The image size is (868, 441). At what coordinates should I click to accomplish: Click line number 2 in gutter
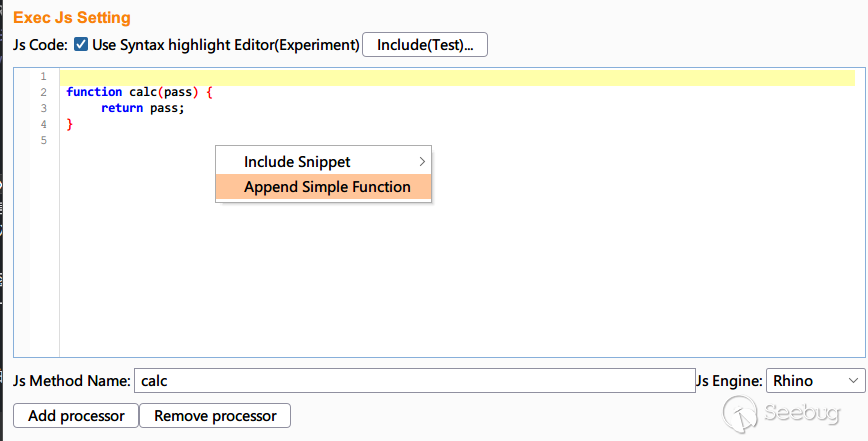point(43,92)
